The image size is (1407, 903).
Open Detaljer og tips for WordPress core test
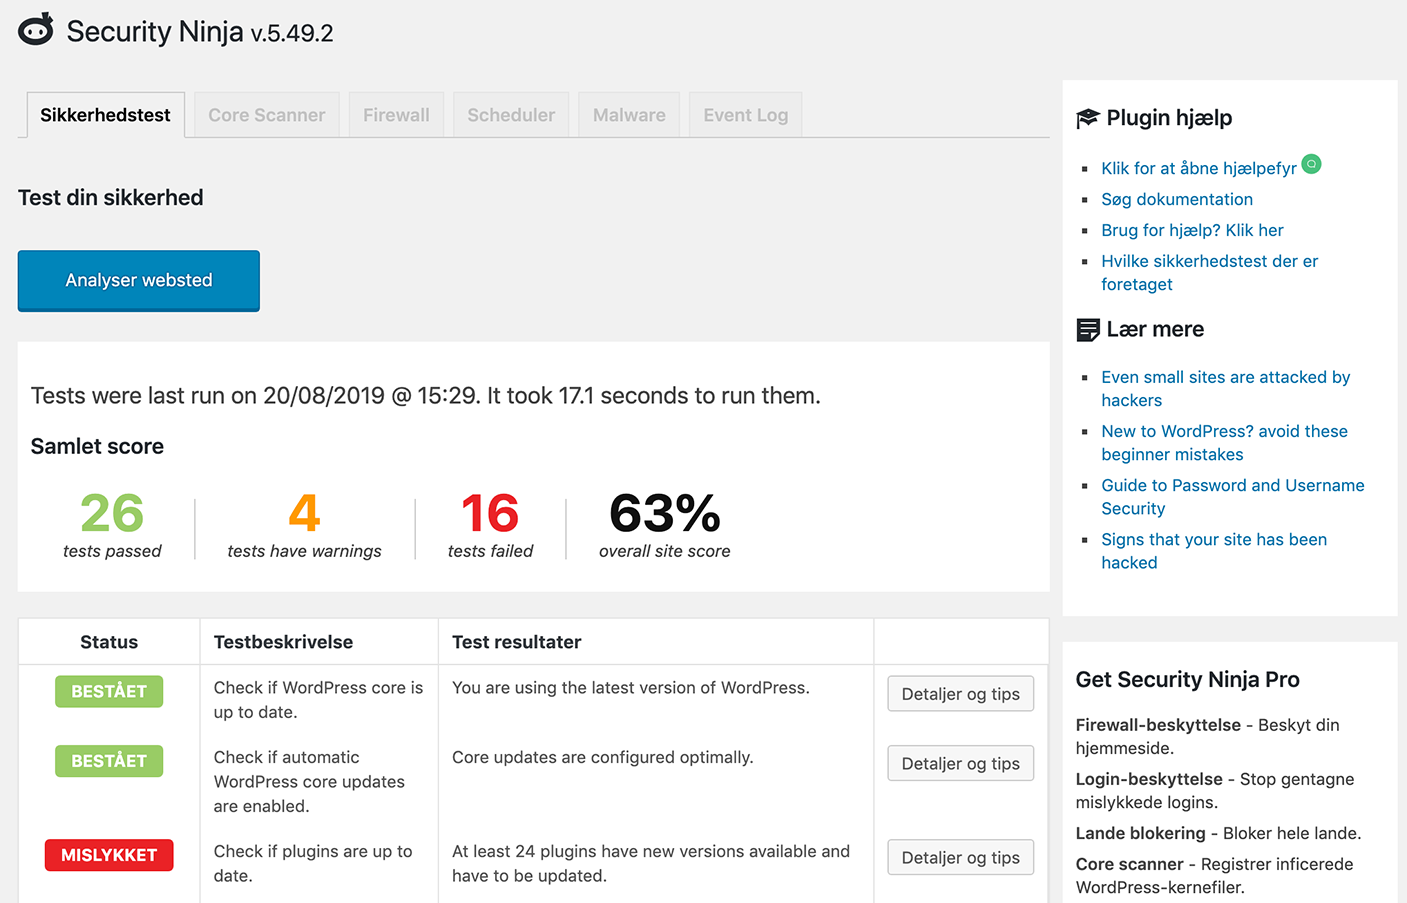pyautogui.click(x=960, y=693)
